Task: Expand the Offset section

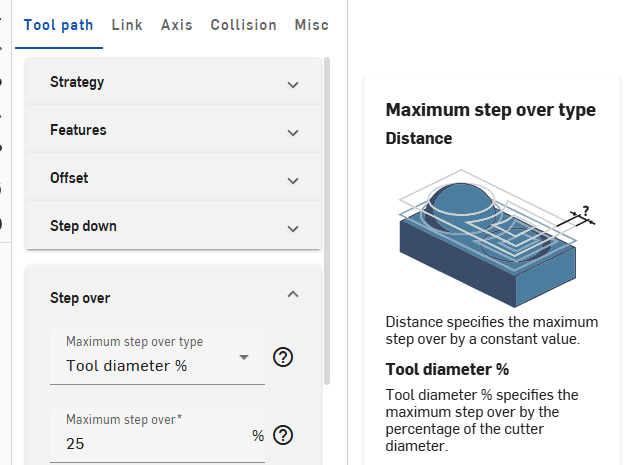Action: 293,181
